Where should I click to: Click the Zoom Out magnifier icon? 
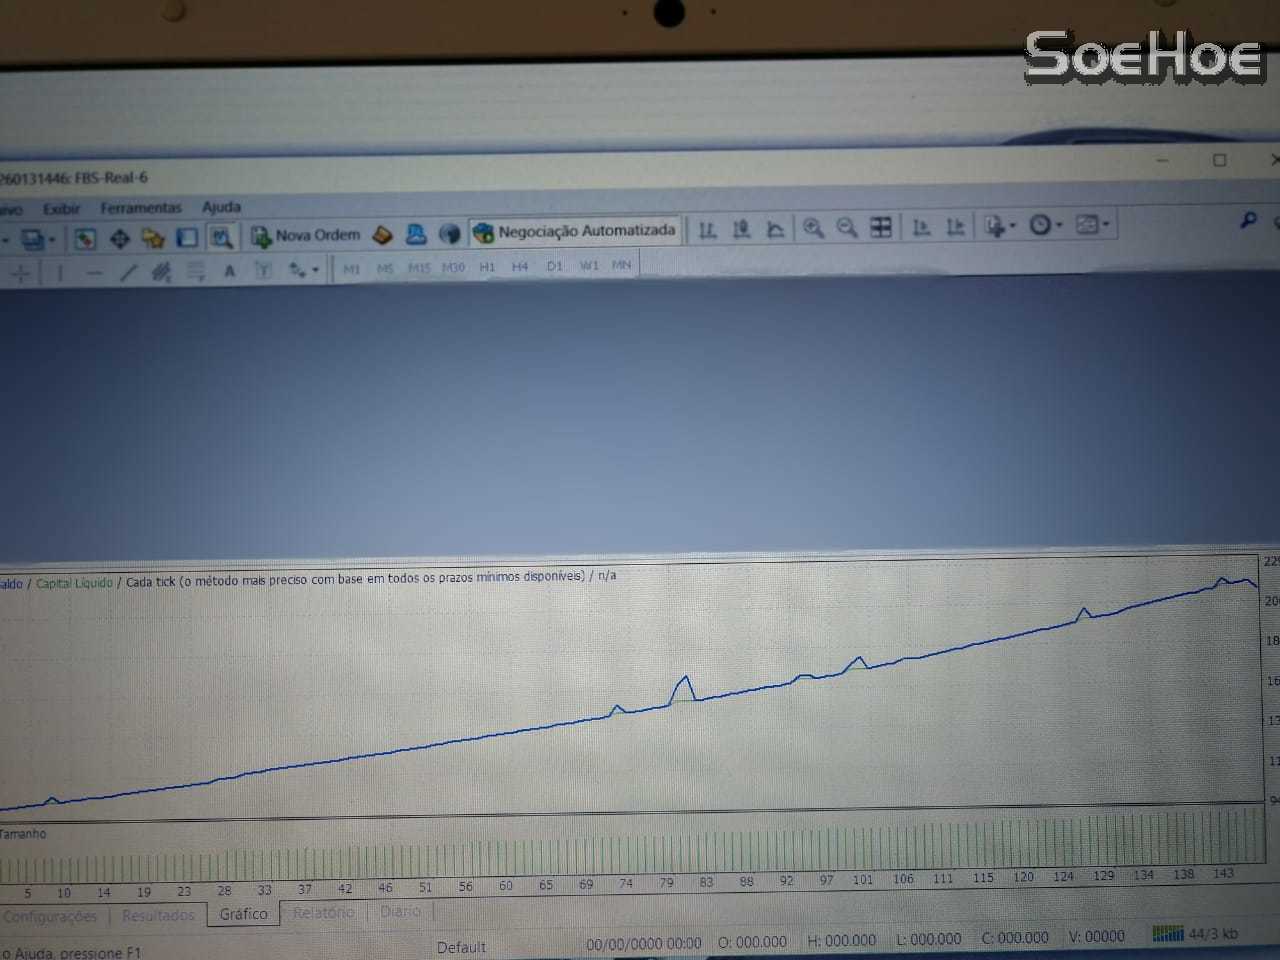click(x=845, y=229)
